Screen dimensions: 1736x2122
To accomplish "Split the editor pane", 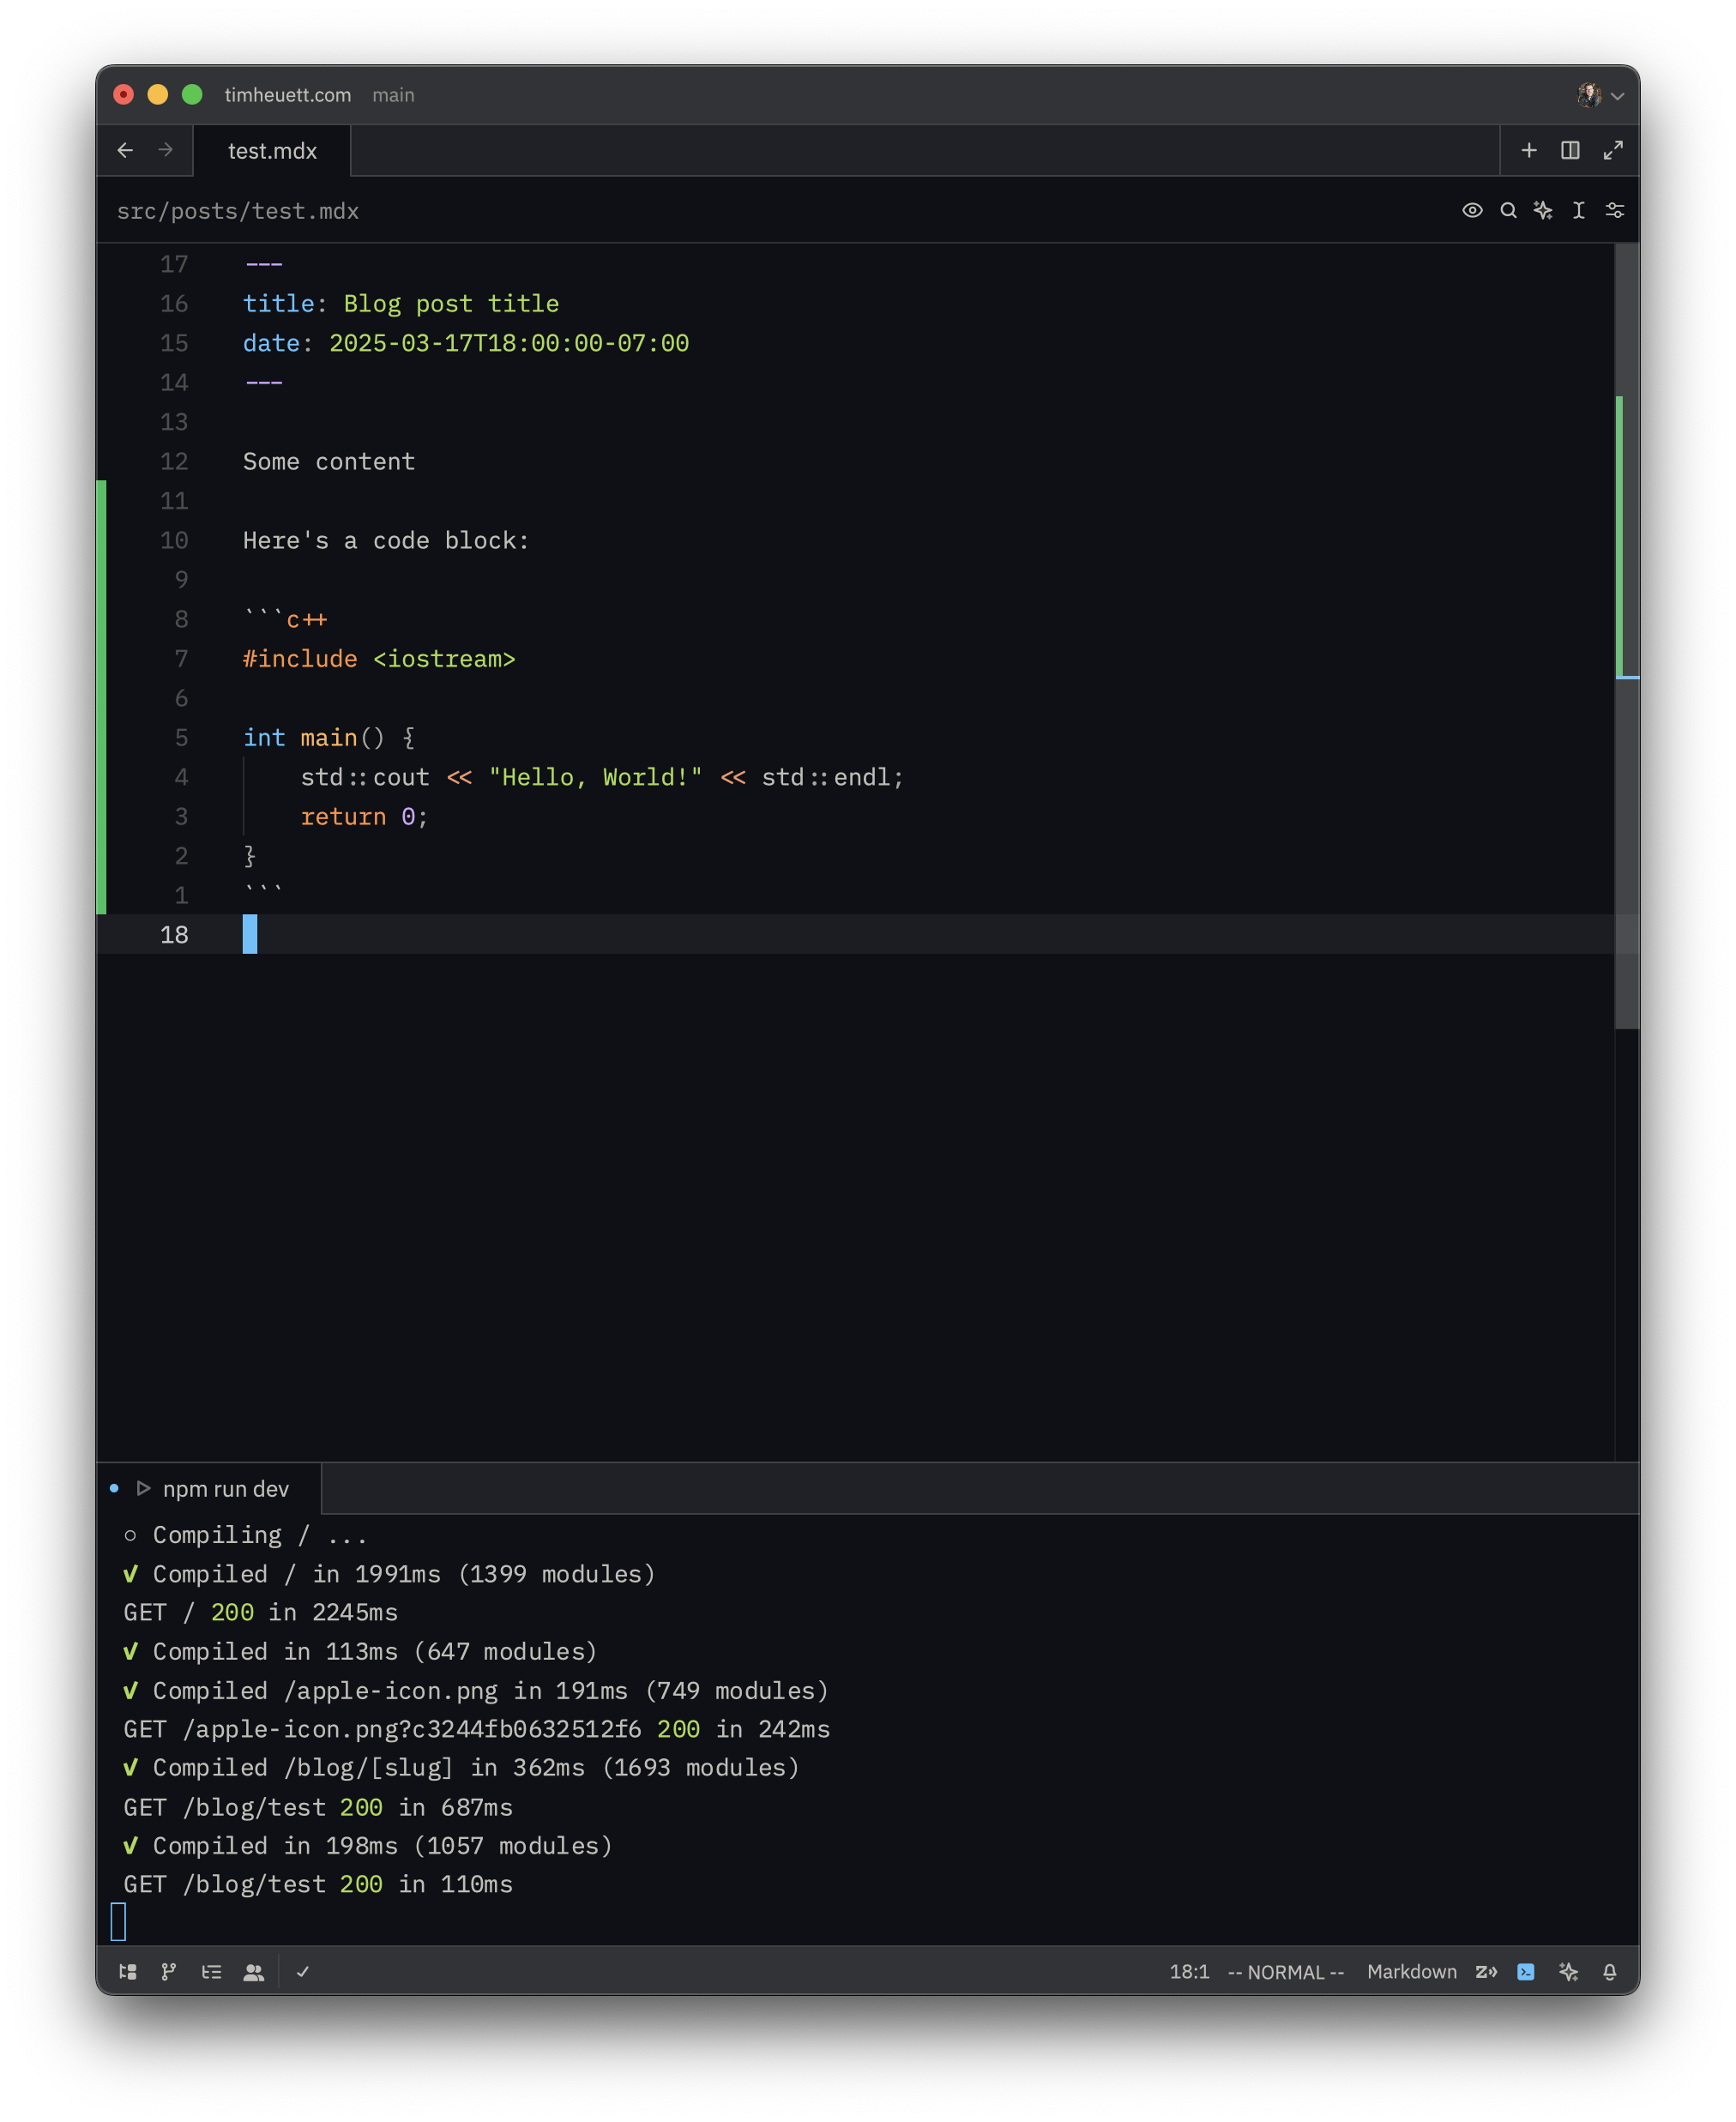I will point(1570,150).
